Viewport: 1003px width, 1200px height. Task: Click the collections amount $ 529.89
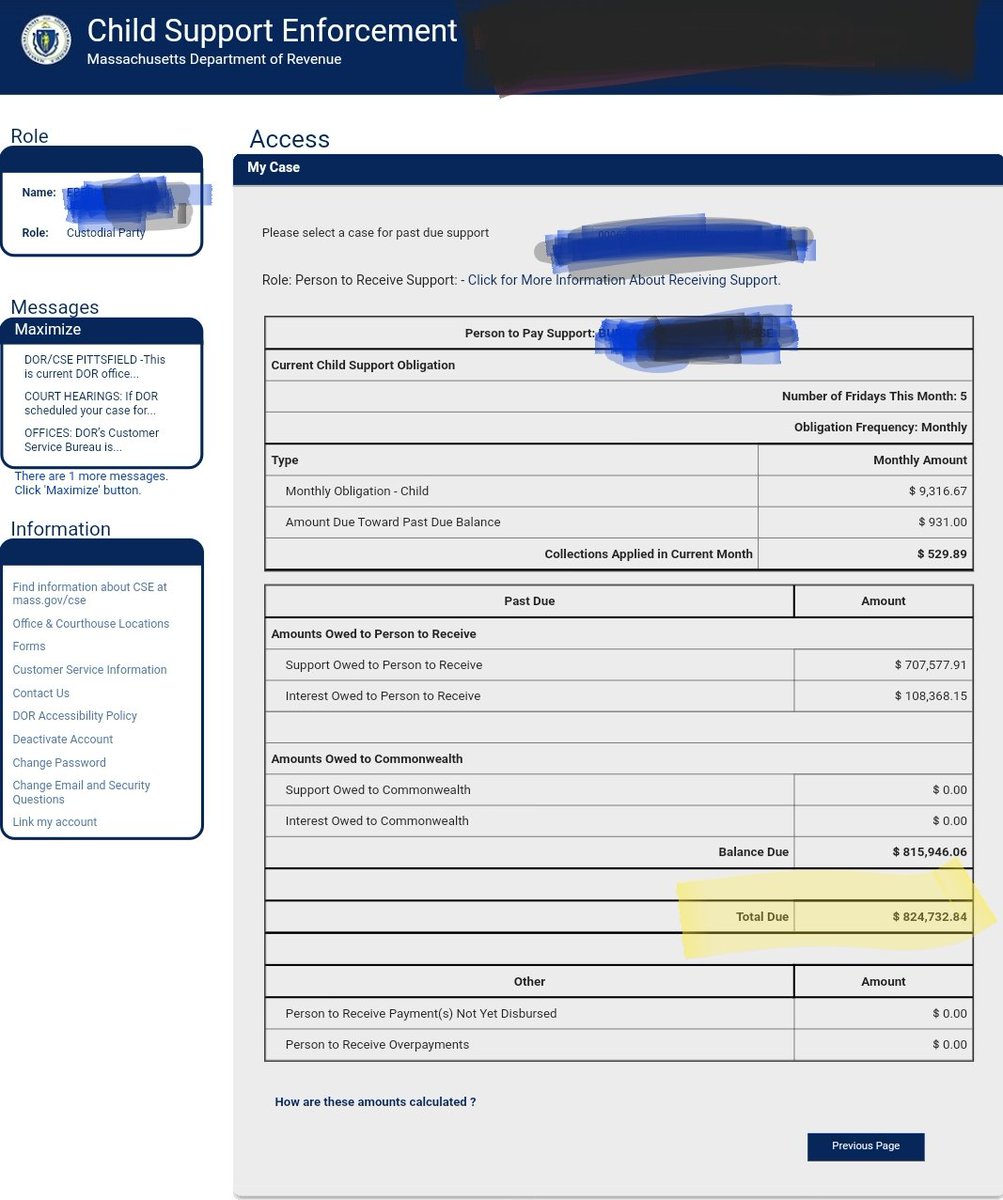click(x=942, y=554)
